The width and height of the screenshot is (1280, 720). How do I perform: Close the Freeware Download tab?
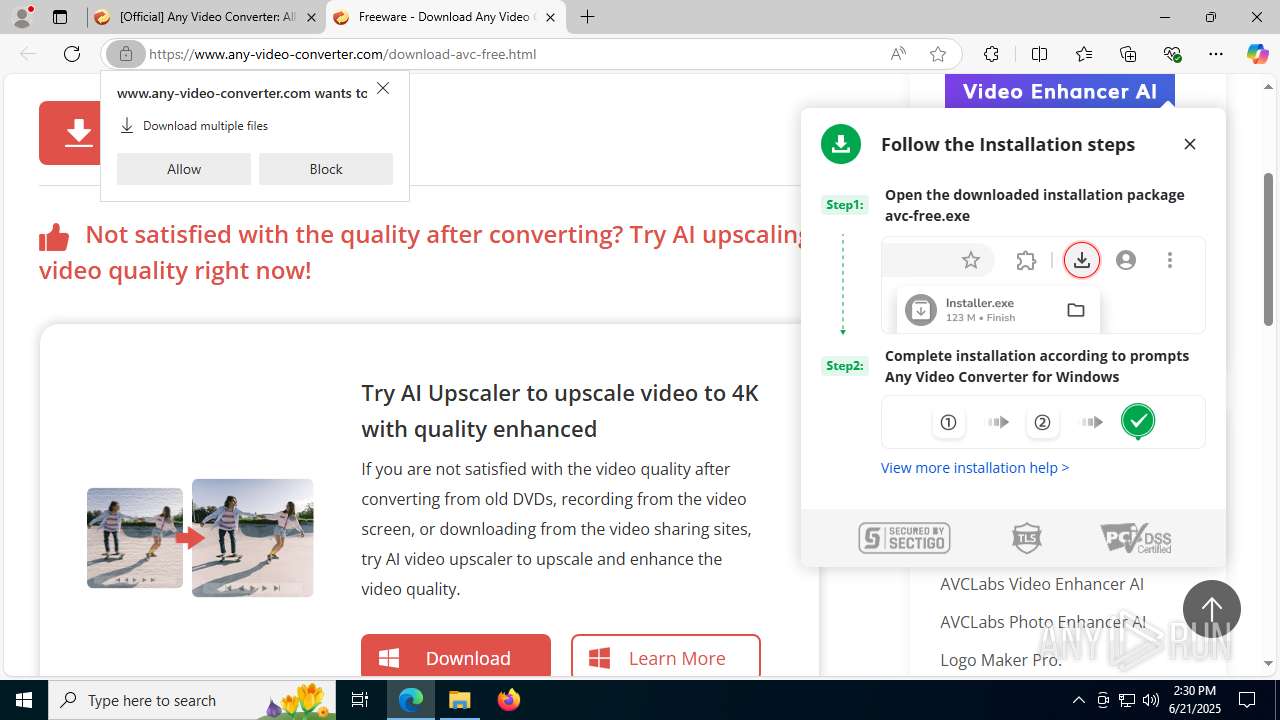tap(550, 17)
